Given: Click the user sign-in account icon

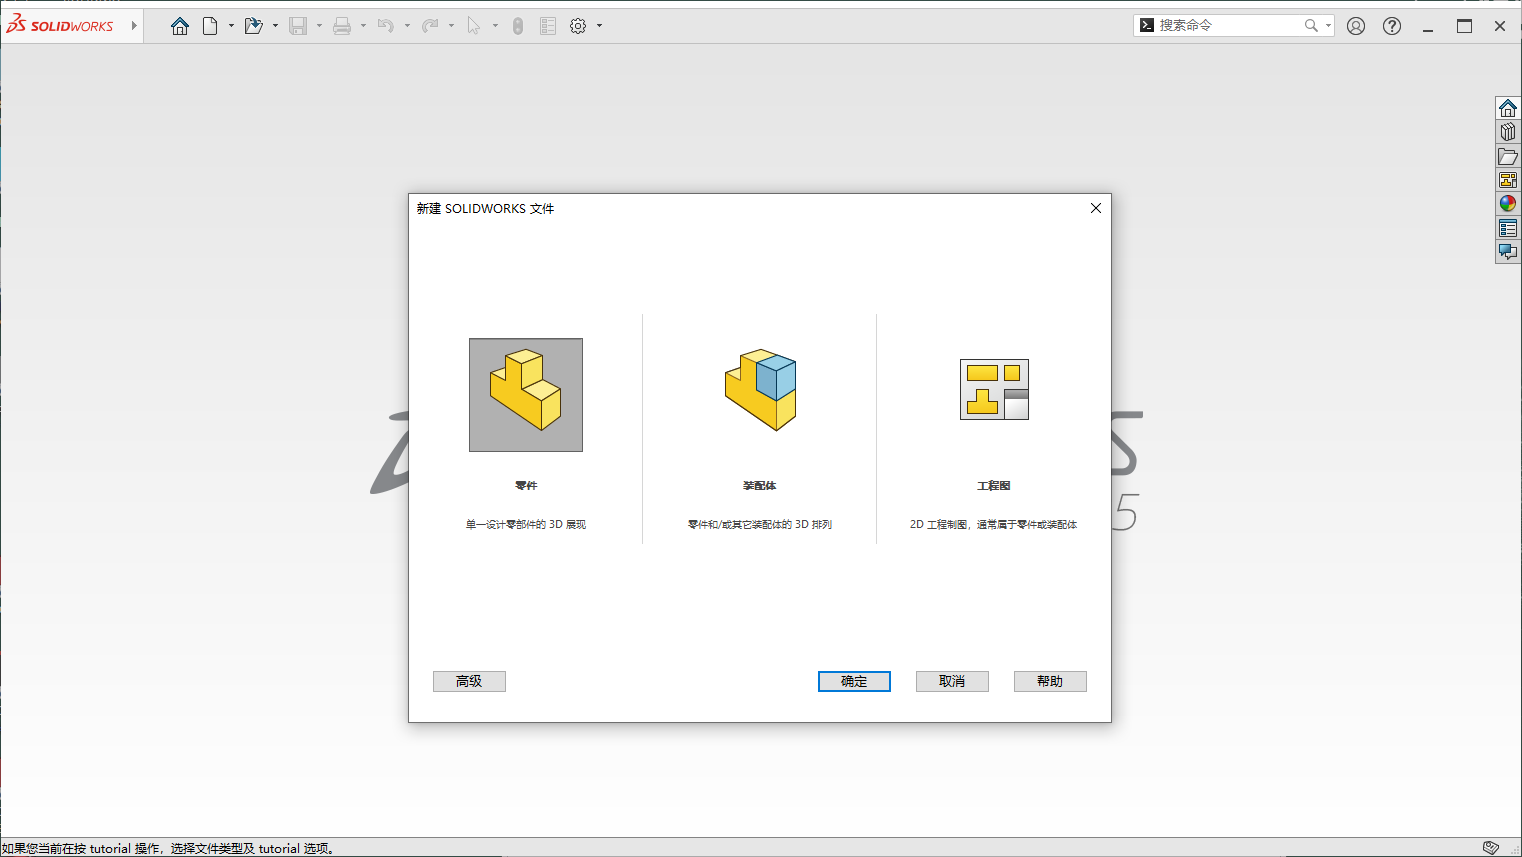Looking at the screenshot, I should pos(1355,25).
